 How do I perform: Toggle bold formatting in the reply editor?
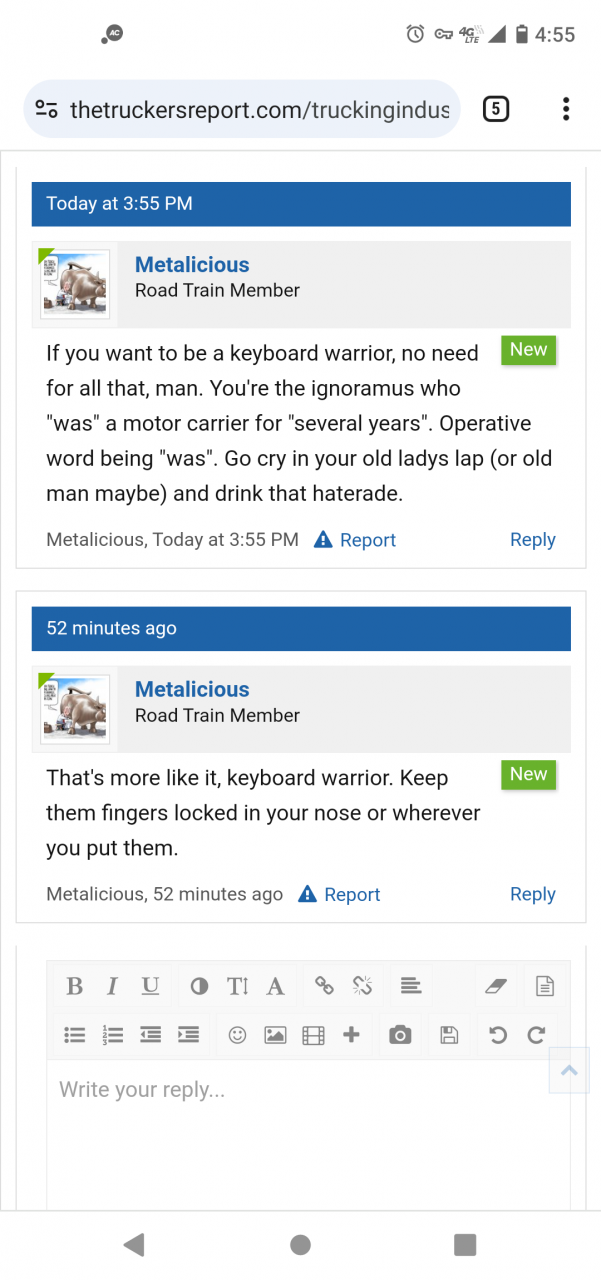(x=74, y=986)
